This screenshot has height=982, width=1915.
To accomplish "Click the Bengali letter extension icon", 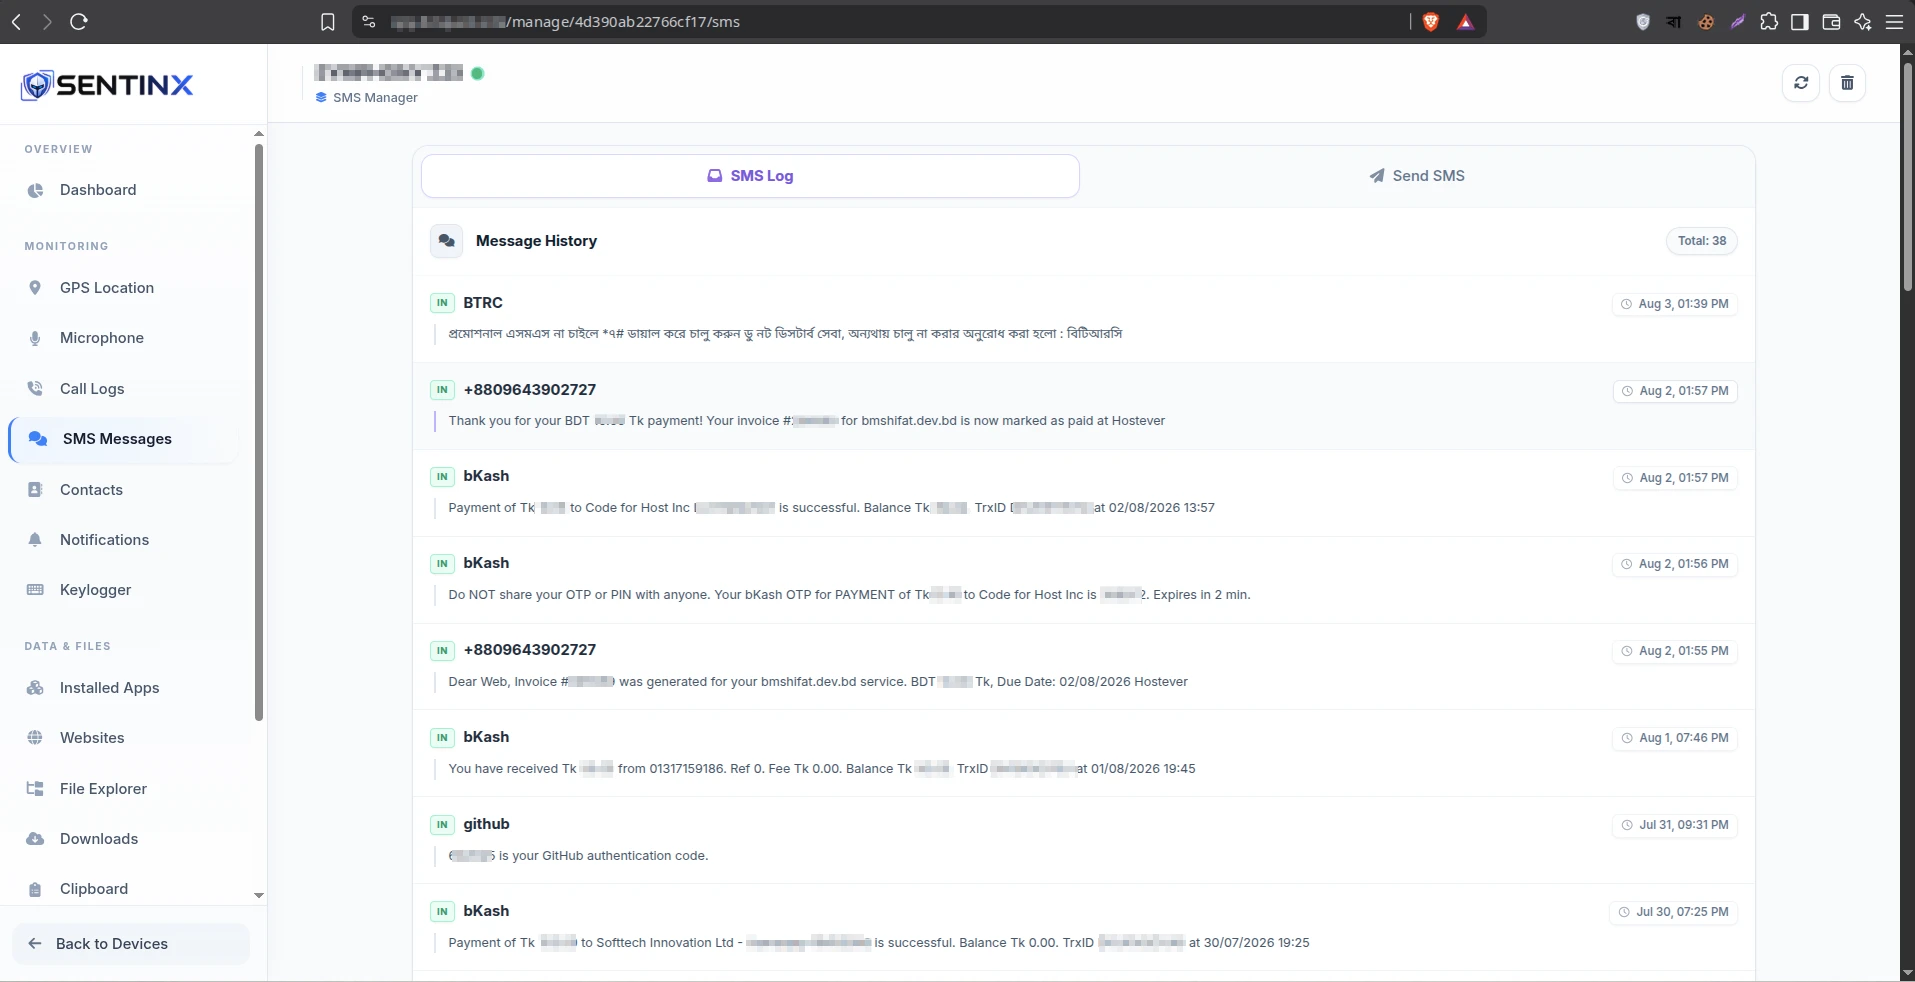I will 1674,22.
